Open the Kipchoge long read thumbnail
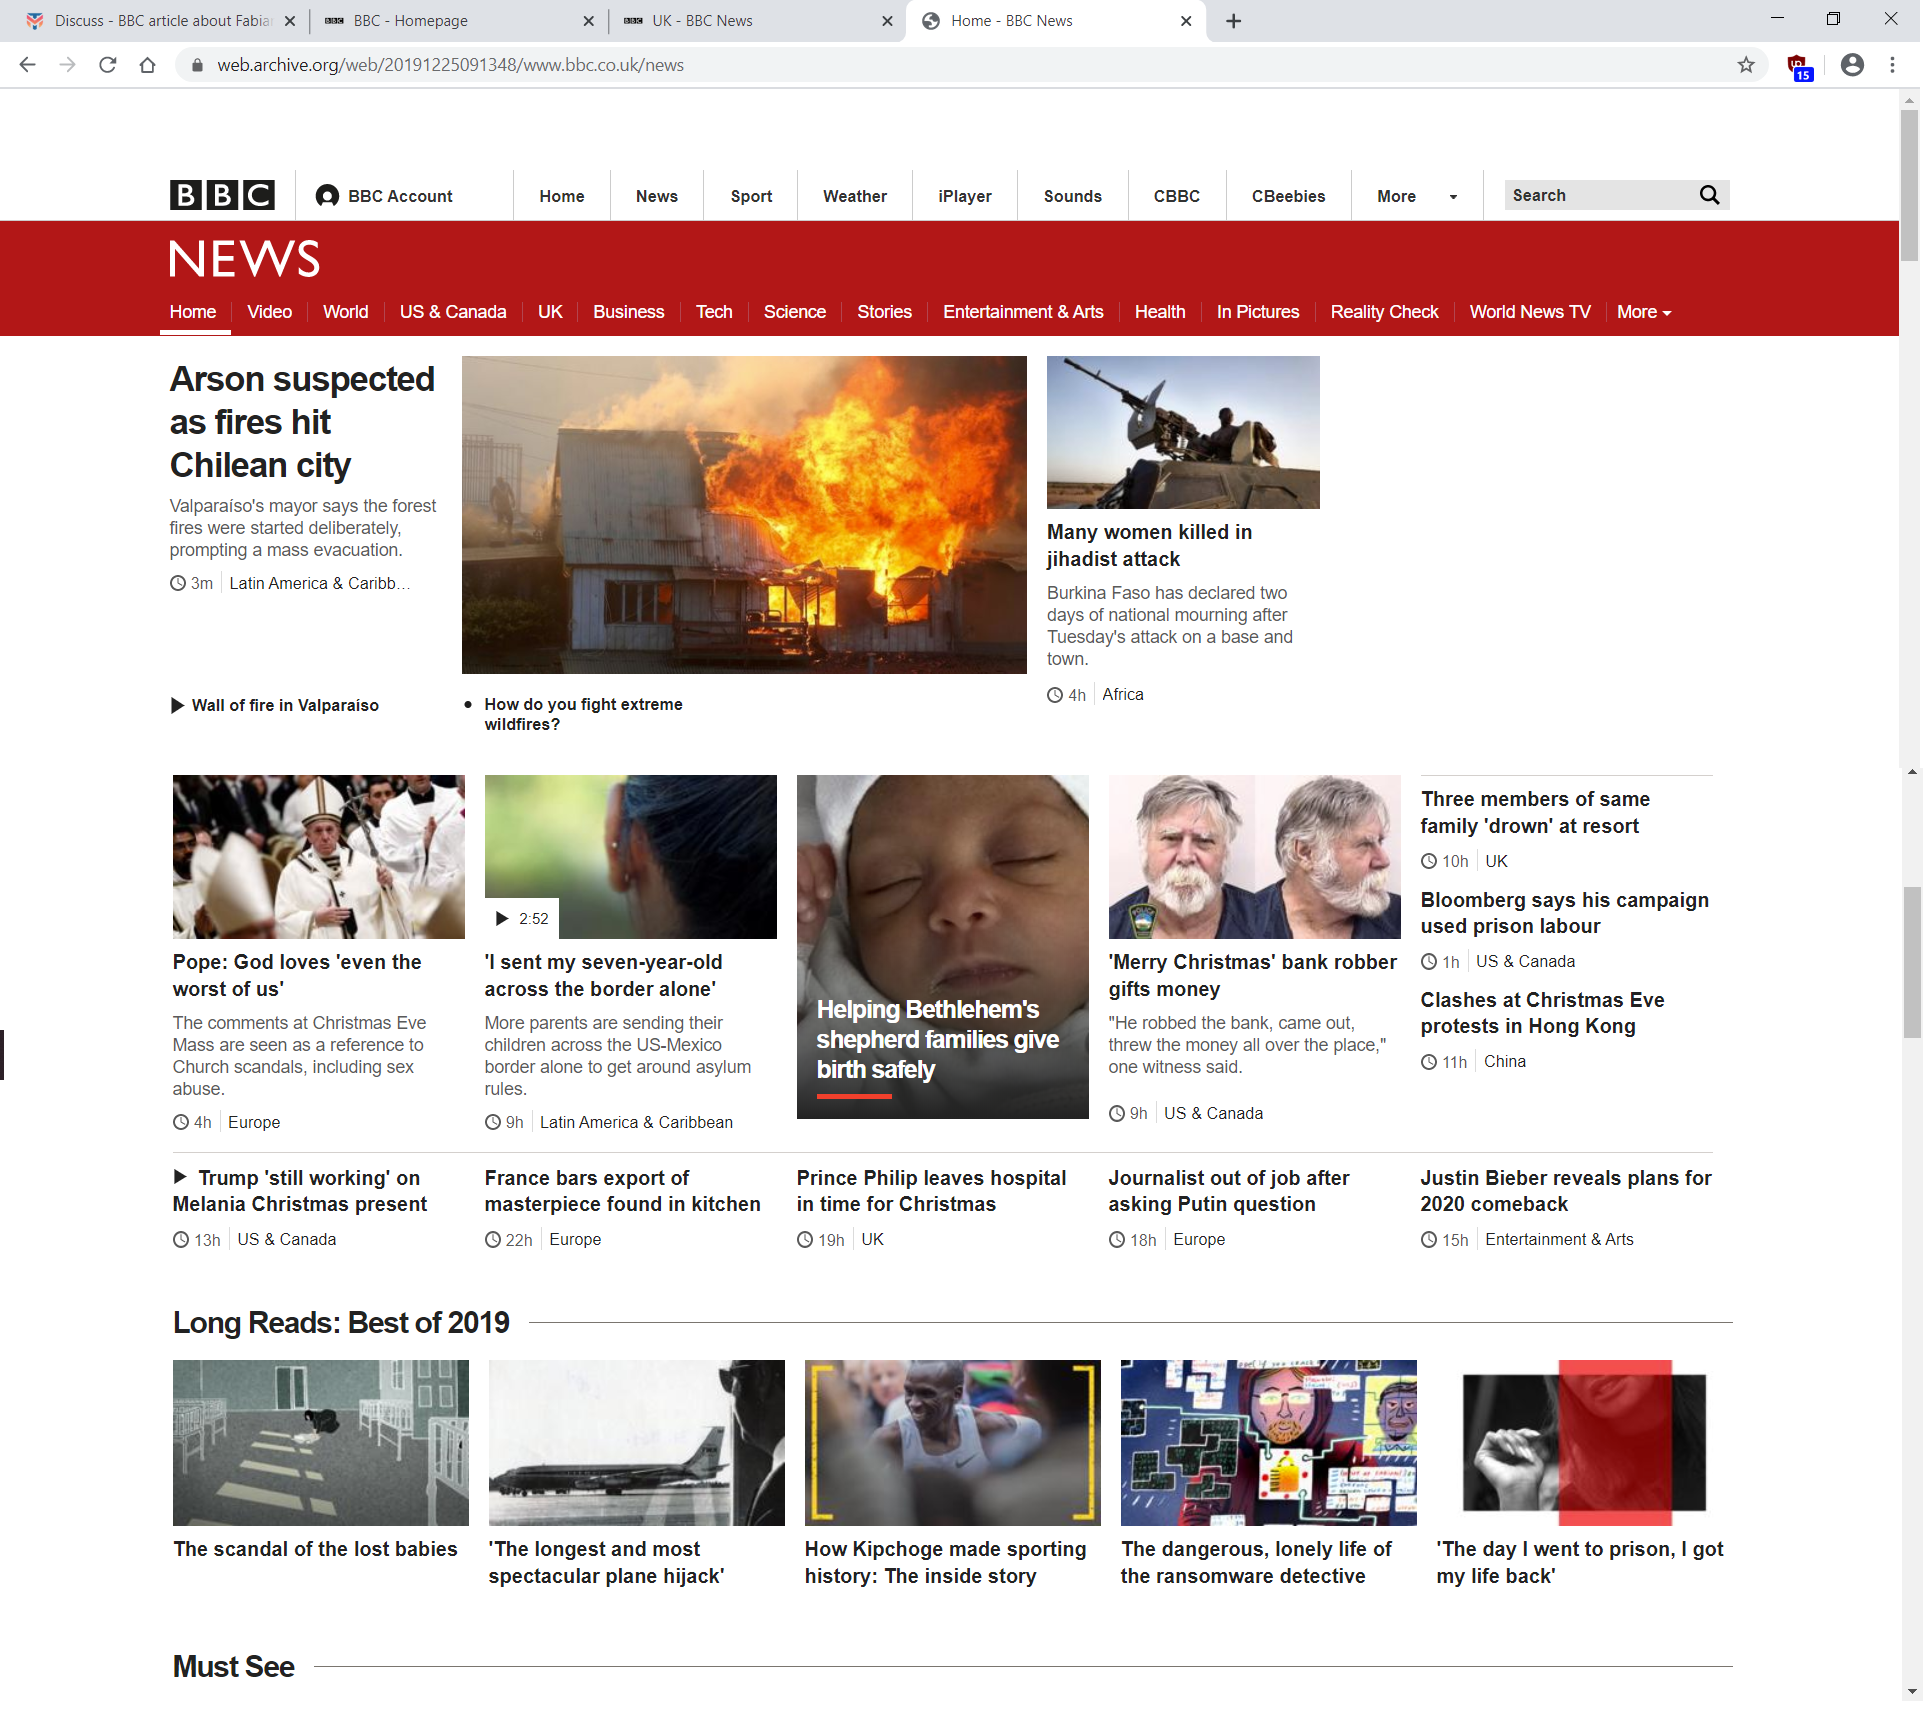Image resolution: width=1926 pixels, height=1710 pixels. click(x=951, y=1442)
